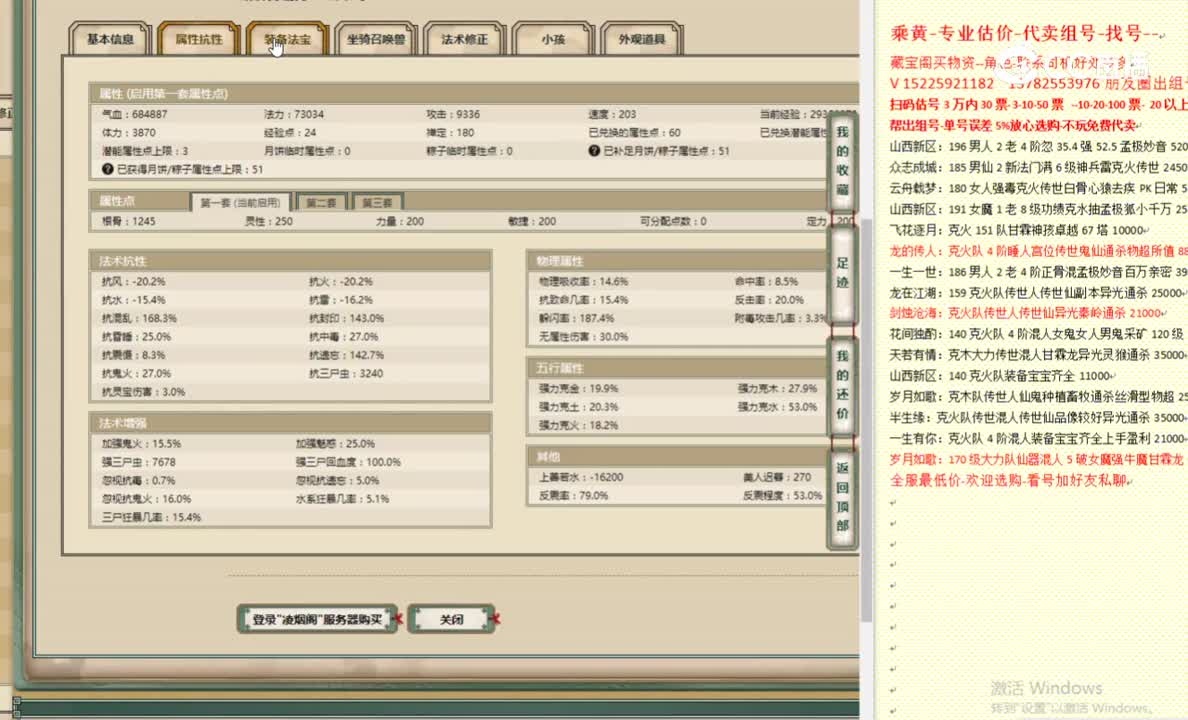Open the 基本信息 tab
Viewport: 1188px width, 720px height.
click(x=110, y=39)
